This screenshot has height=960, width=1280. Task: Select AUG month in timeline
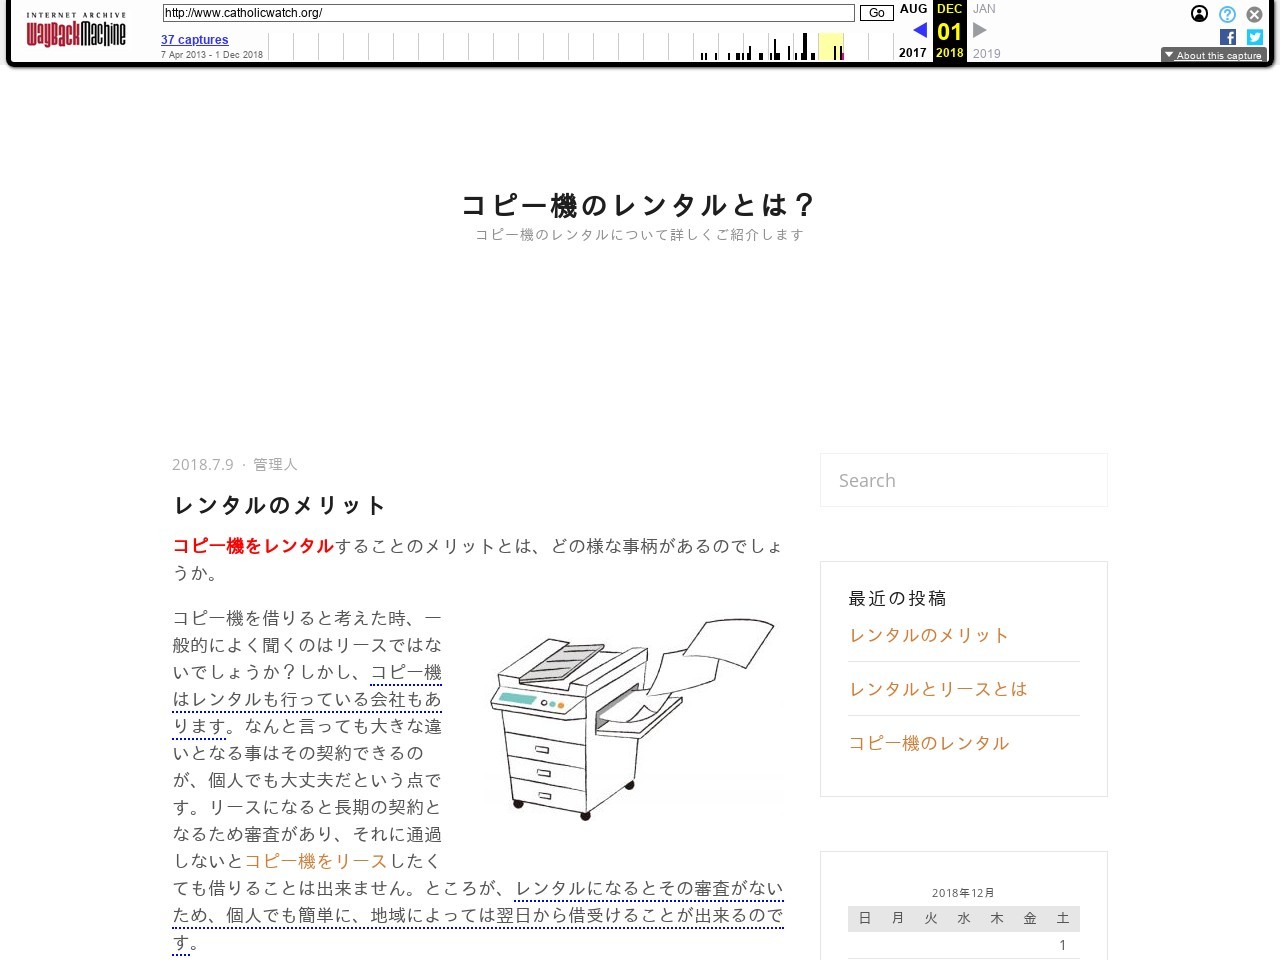click(913, 9)
